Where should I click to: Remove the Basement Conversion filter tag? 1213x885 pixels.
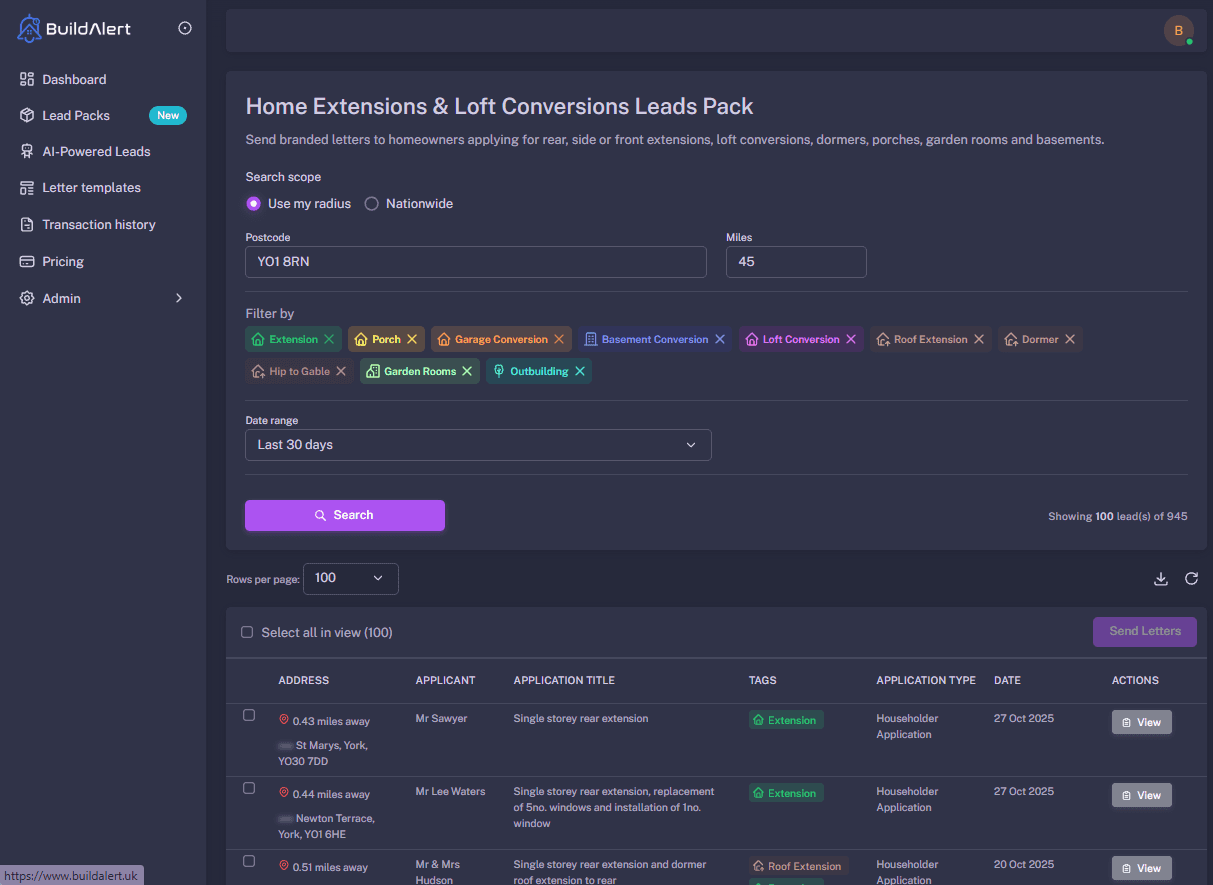[x=721, y=338]
